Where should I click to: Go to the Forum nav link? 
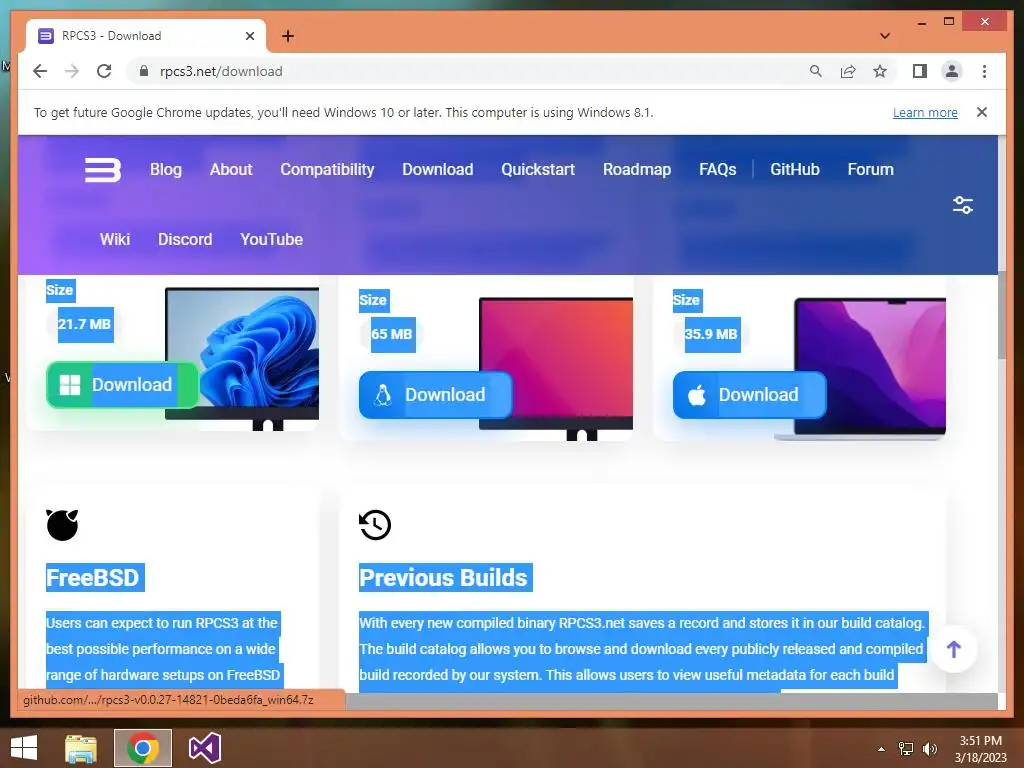click(x=871, y=170)
